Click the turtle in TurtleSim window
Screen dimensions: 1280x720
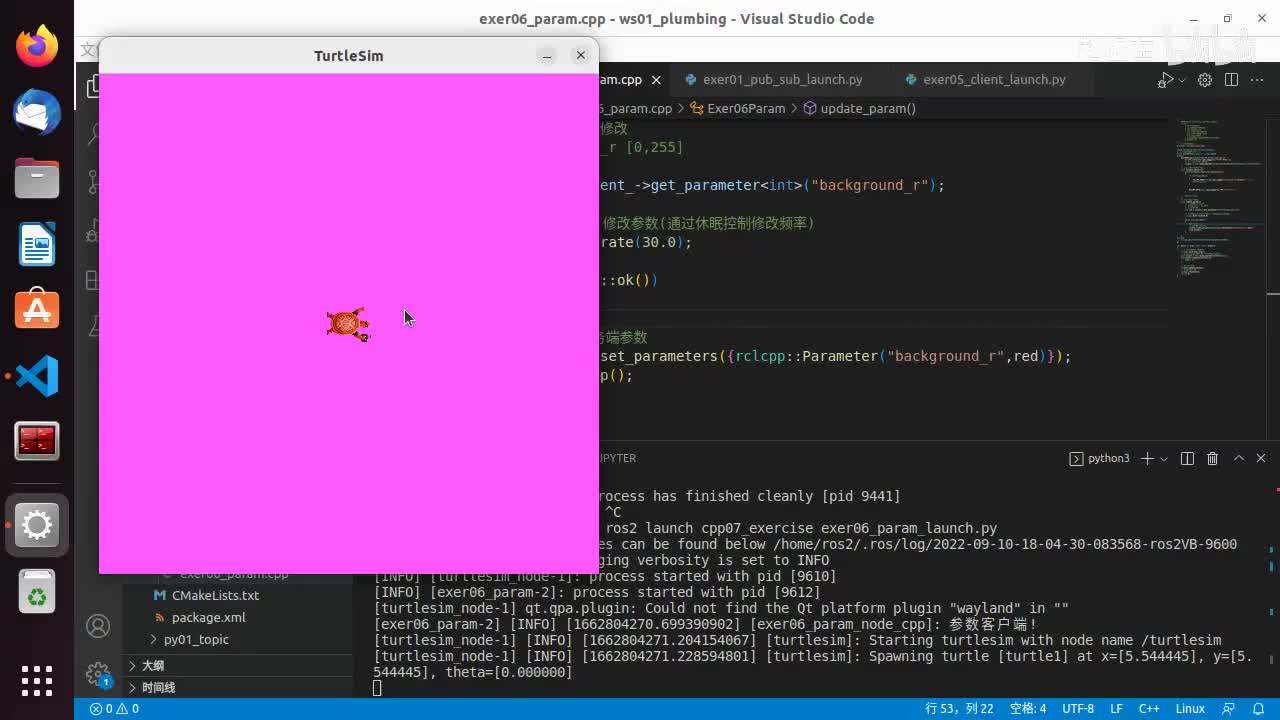[x=348, y=324]
